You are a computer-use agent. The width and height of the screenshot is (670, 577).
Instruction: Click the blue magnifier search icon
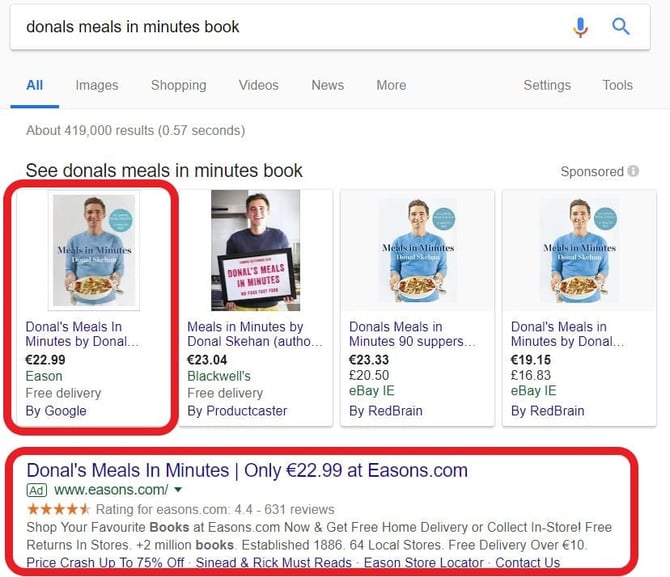click(x=621, y=27)
